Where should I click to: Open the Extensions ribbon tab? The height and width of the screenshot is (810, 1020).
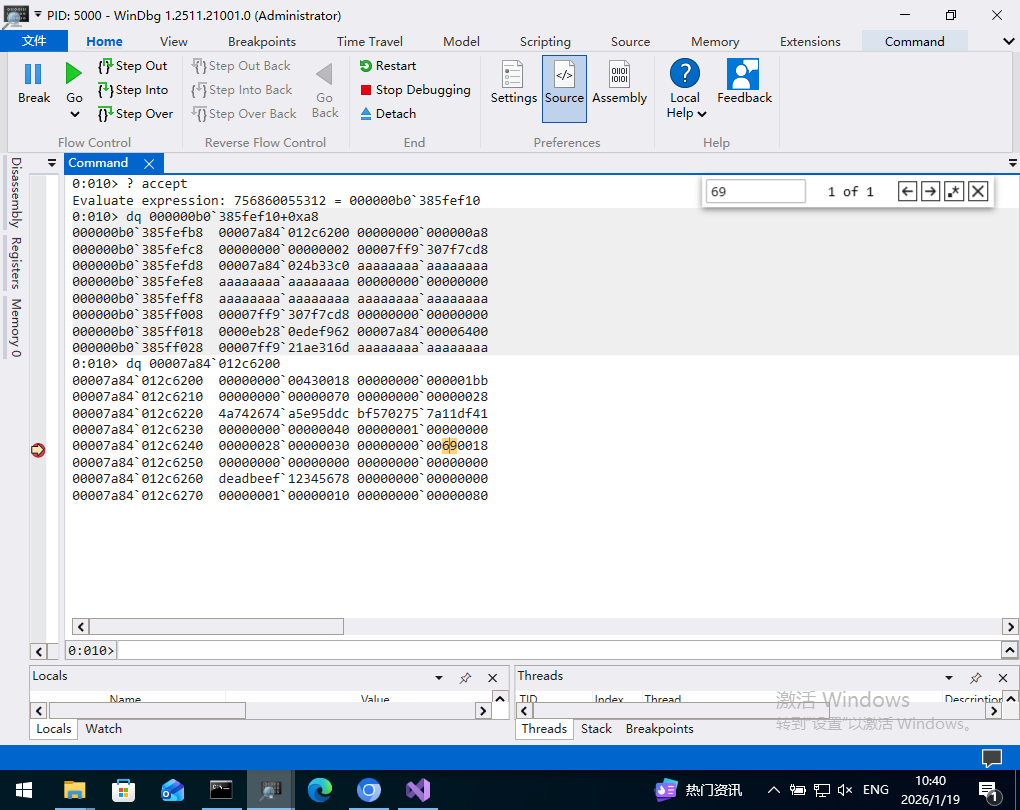810,42
